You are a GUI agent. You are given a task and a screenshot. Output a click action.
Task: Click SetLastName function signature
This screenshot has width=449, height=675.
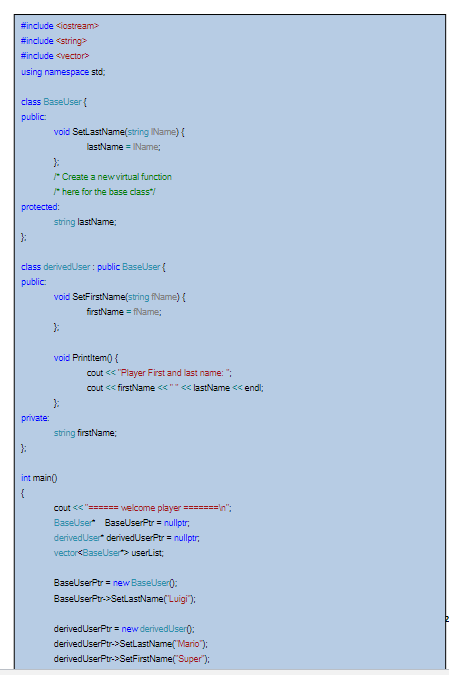pyautogui.click(x=119, y=132)
